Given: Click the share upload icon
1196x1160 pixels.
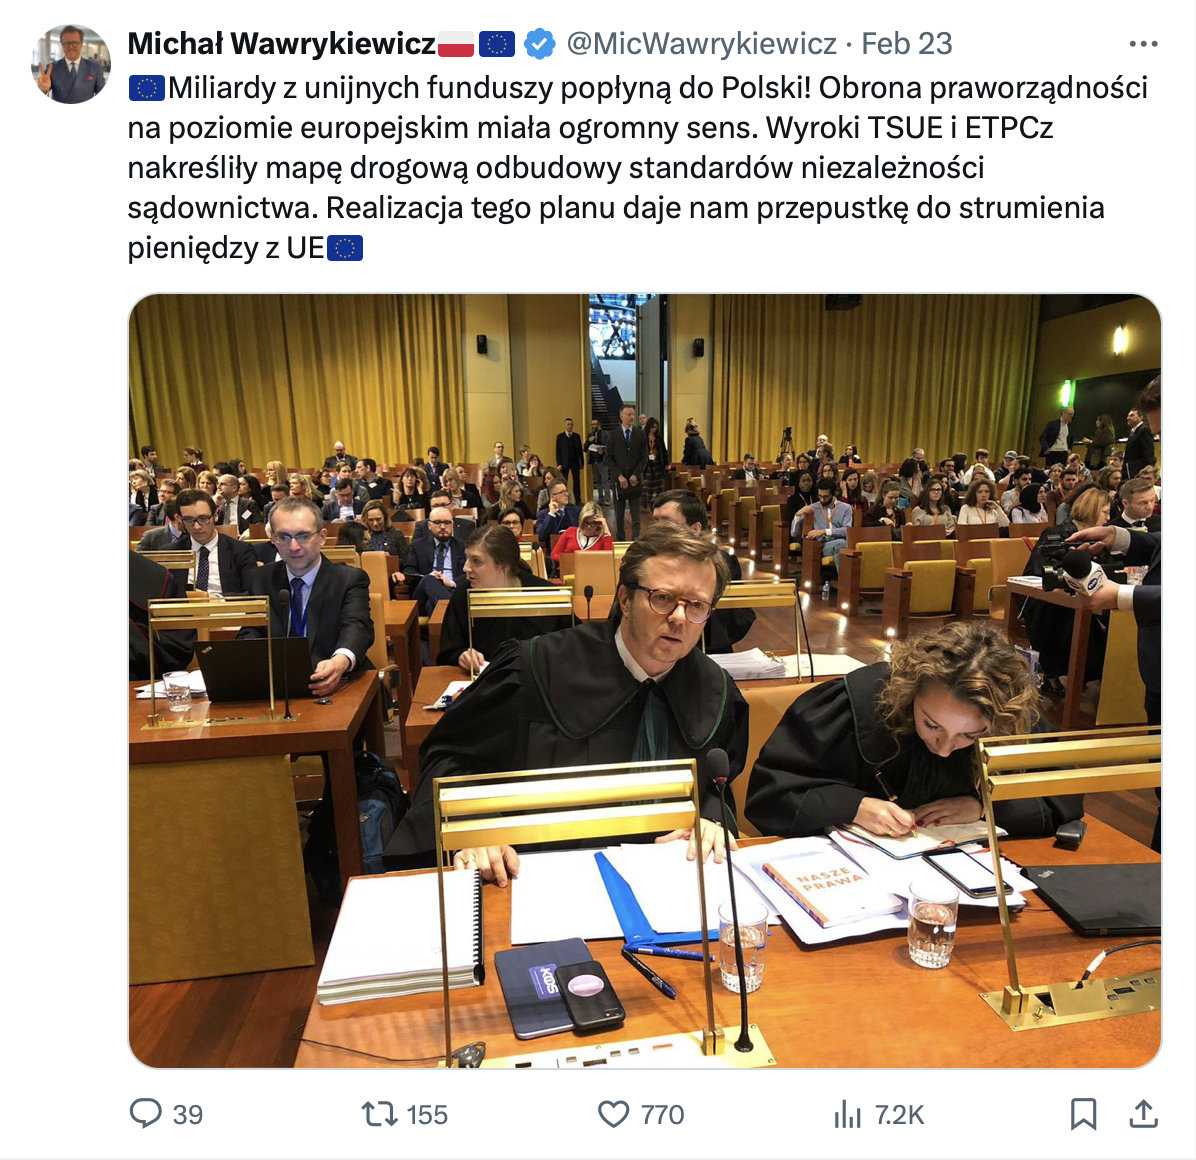Looking at the screenshot, I should 1143,1113.
